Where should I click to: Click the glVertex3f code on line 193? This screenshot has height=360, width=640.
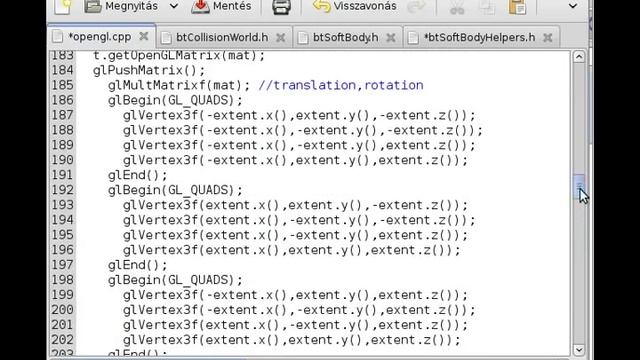coord(296,205)
